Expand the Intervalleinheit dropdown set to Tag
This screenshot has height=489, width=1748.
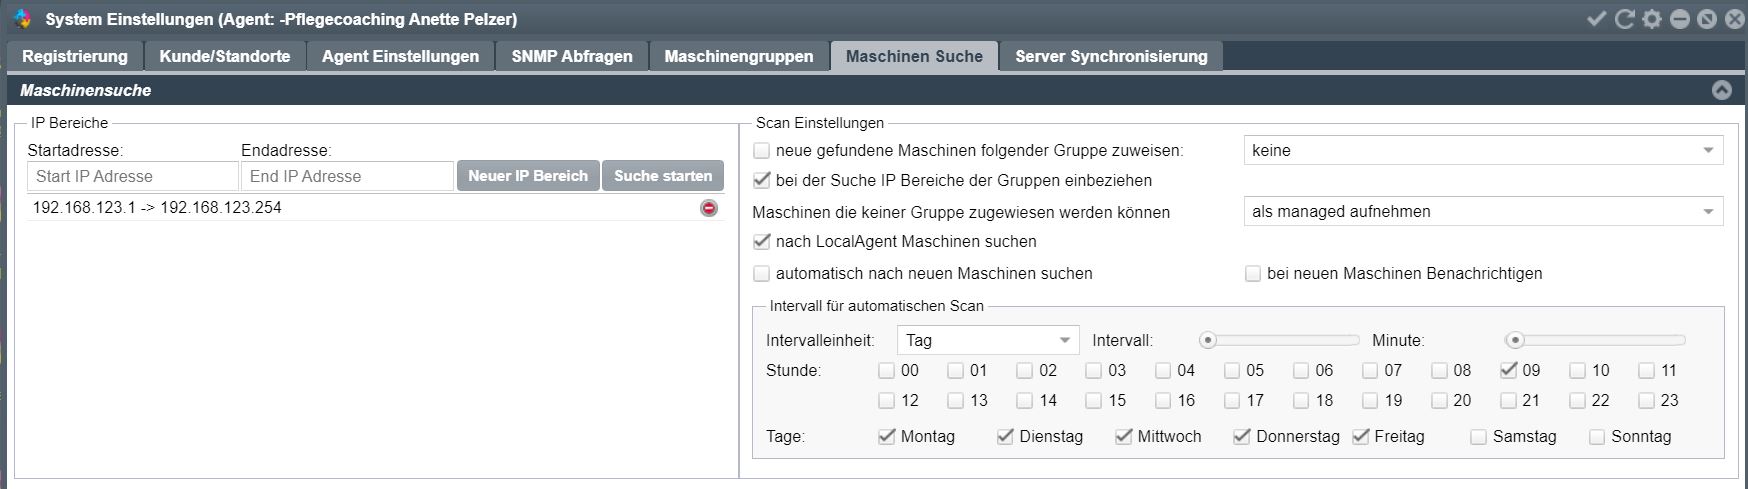coord(987,340)
